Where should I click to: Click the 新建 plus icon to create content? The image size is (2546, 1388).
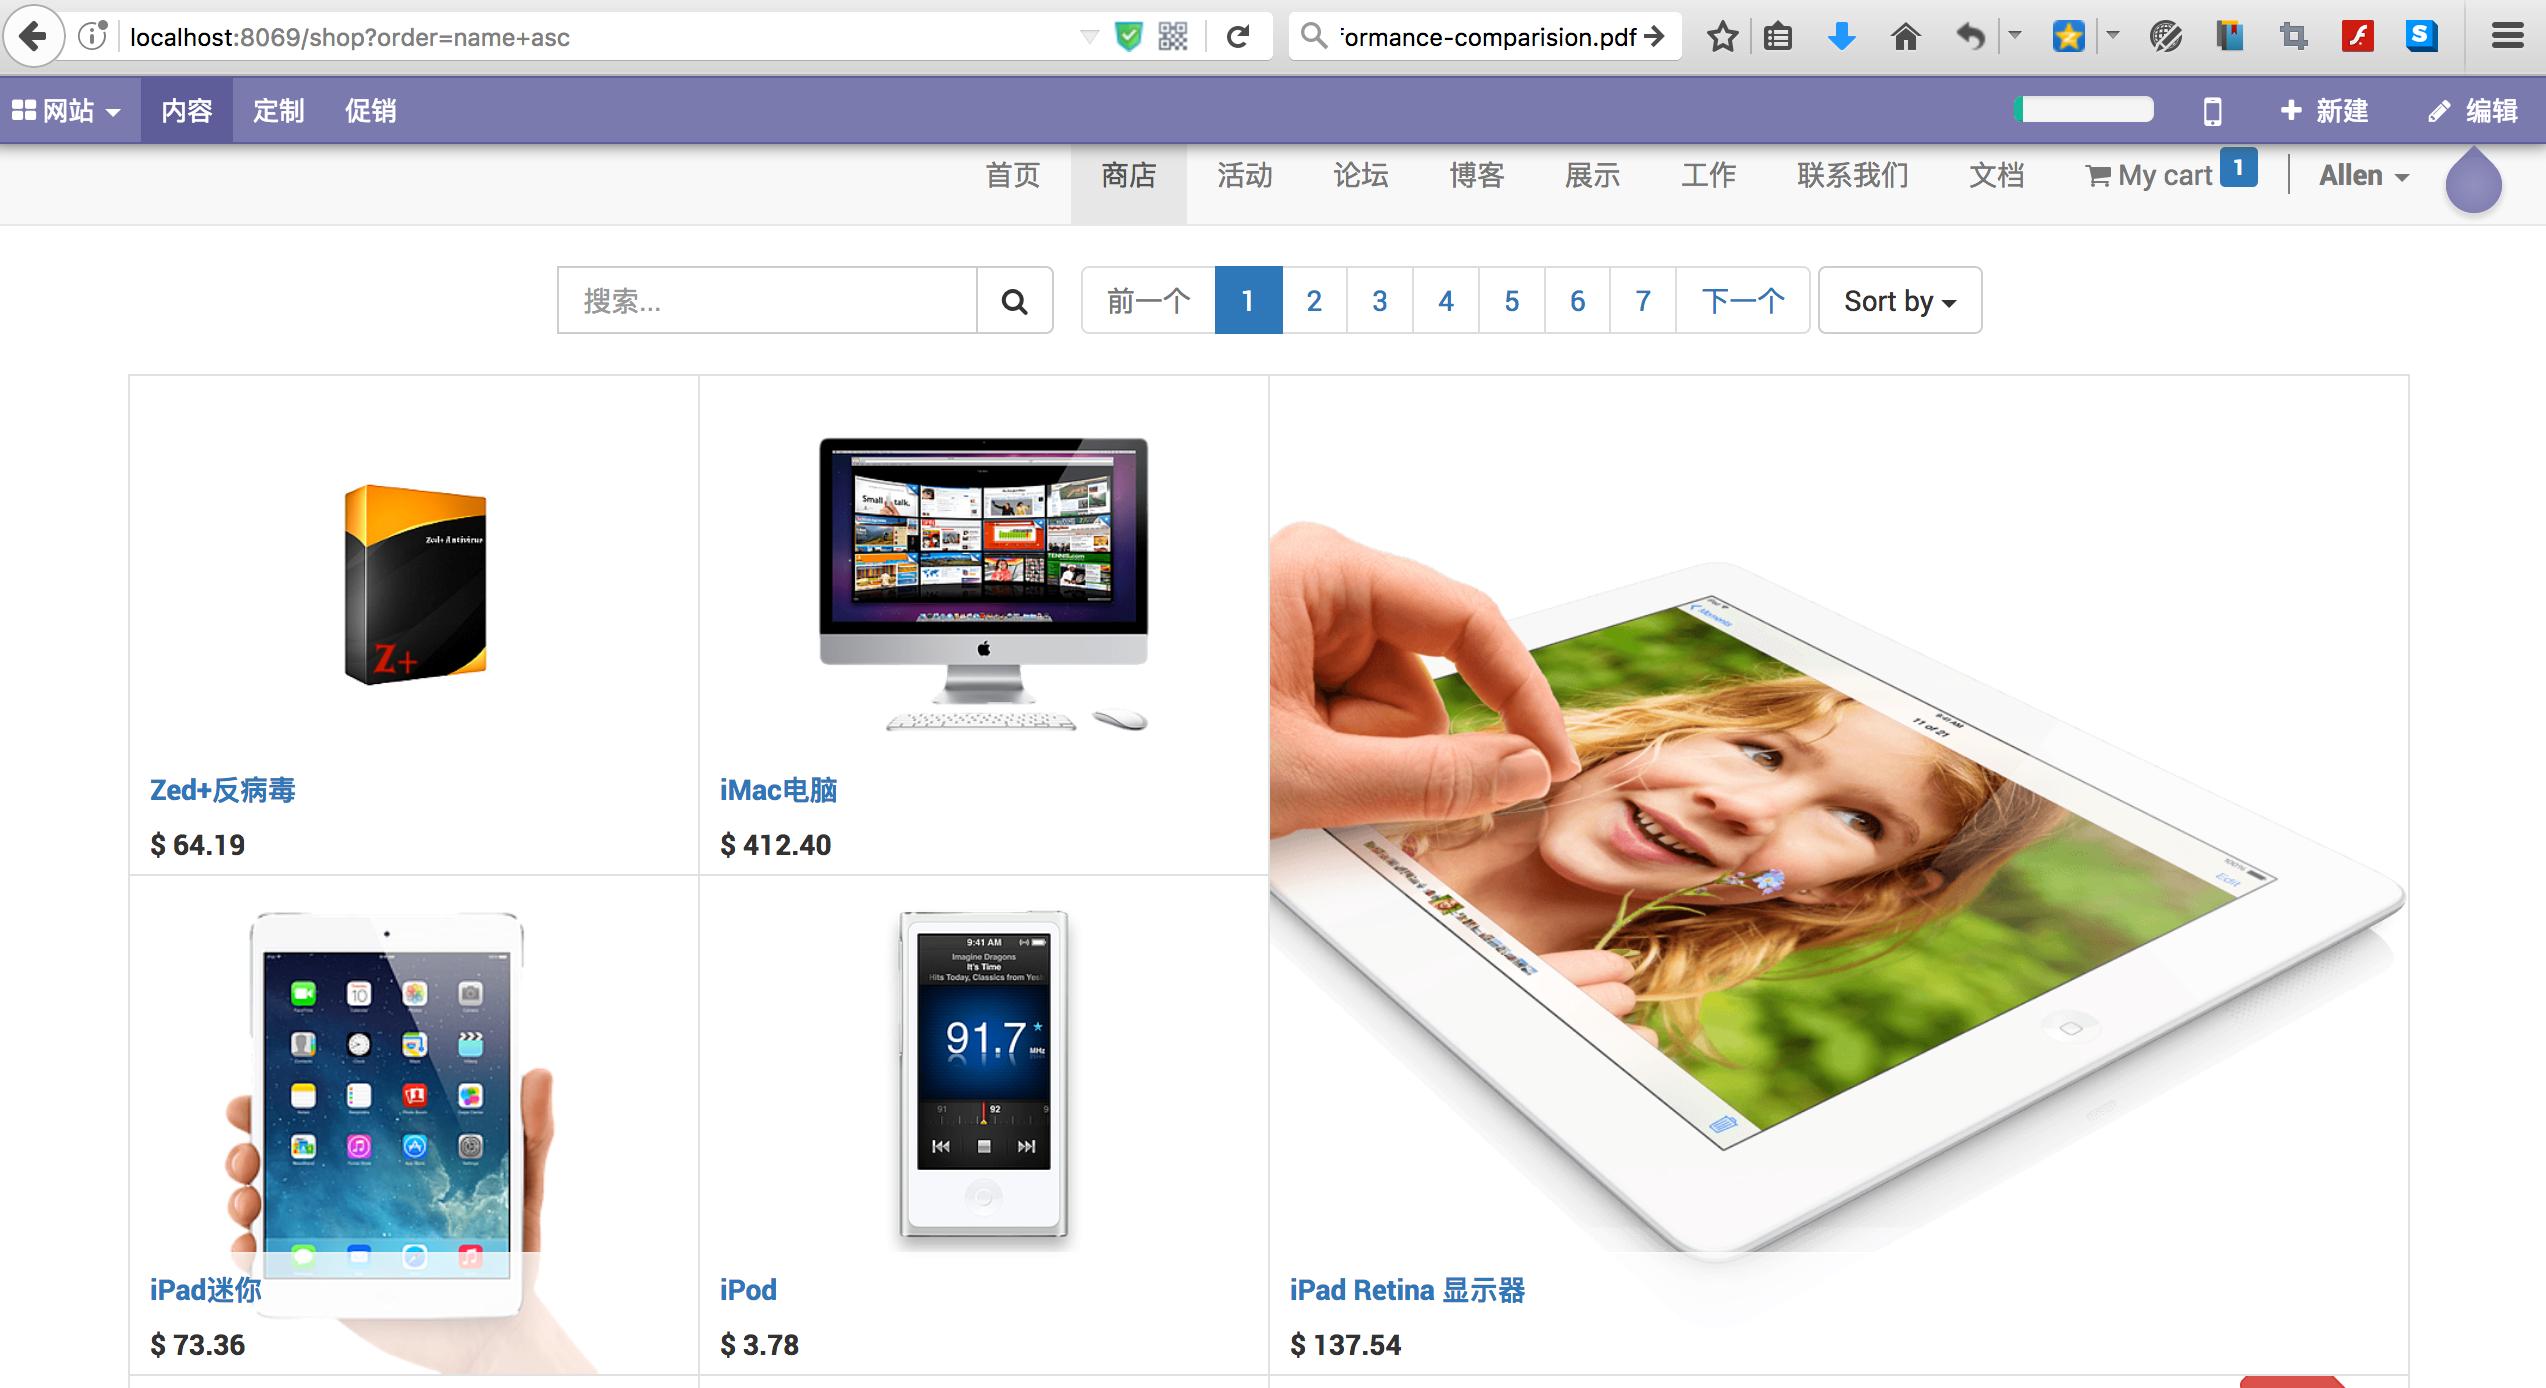coord(2293,110)
